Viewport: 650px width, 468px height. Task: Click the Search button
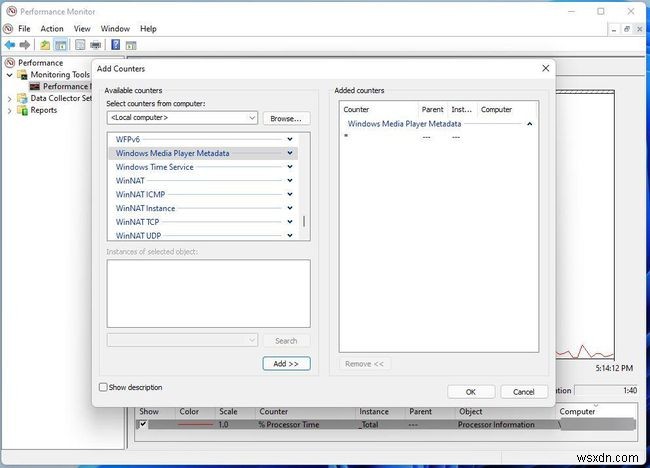tap(286, 341)
